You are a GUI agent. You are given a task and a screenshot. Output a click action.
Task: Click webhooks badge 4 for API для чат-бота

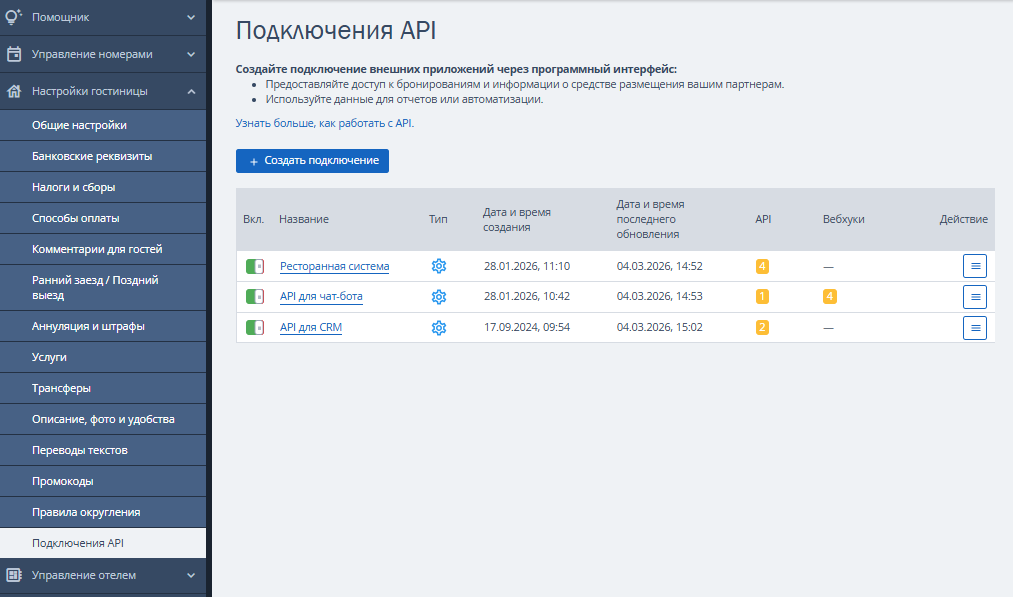click(x=829, y=297)
